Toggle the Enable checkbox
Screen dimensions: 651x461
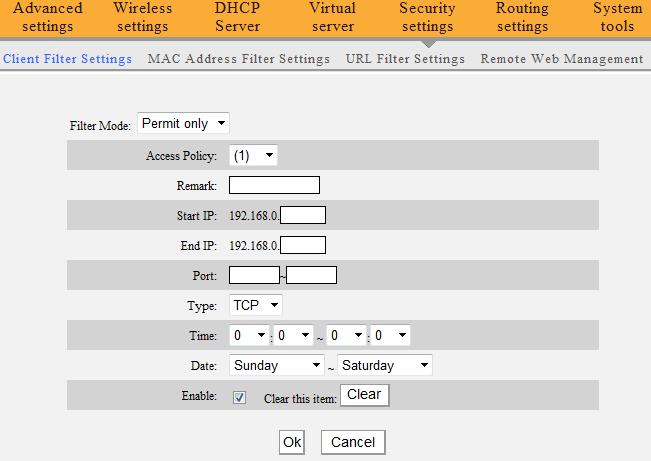click(239, 397)
